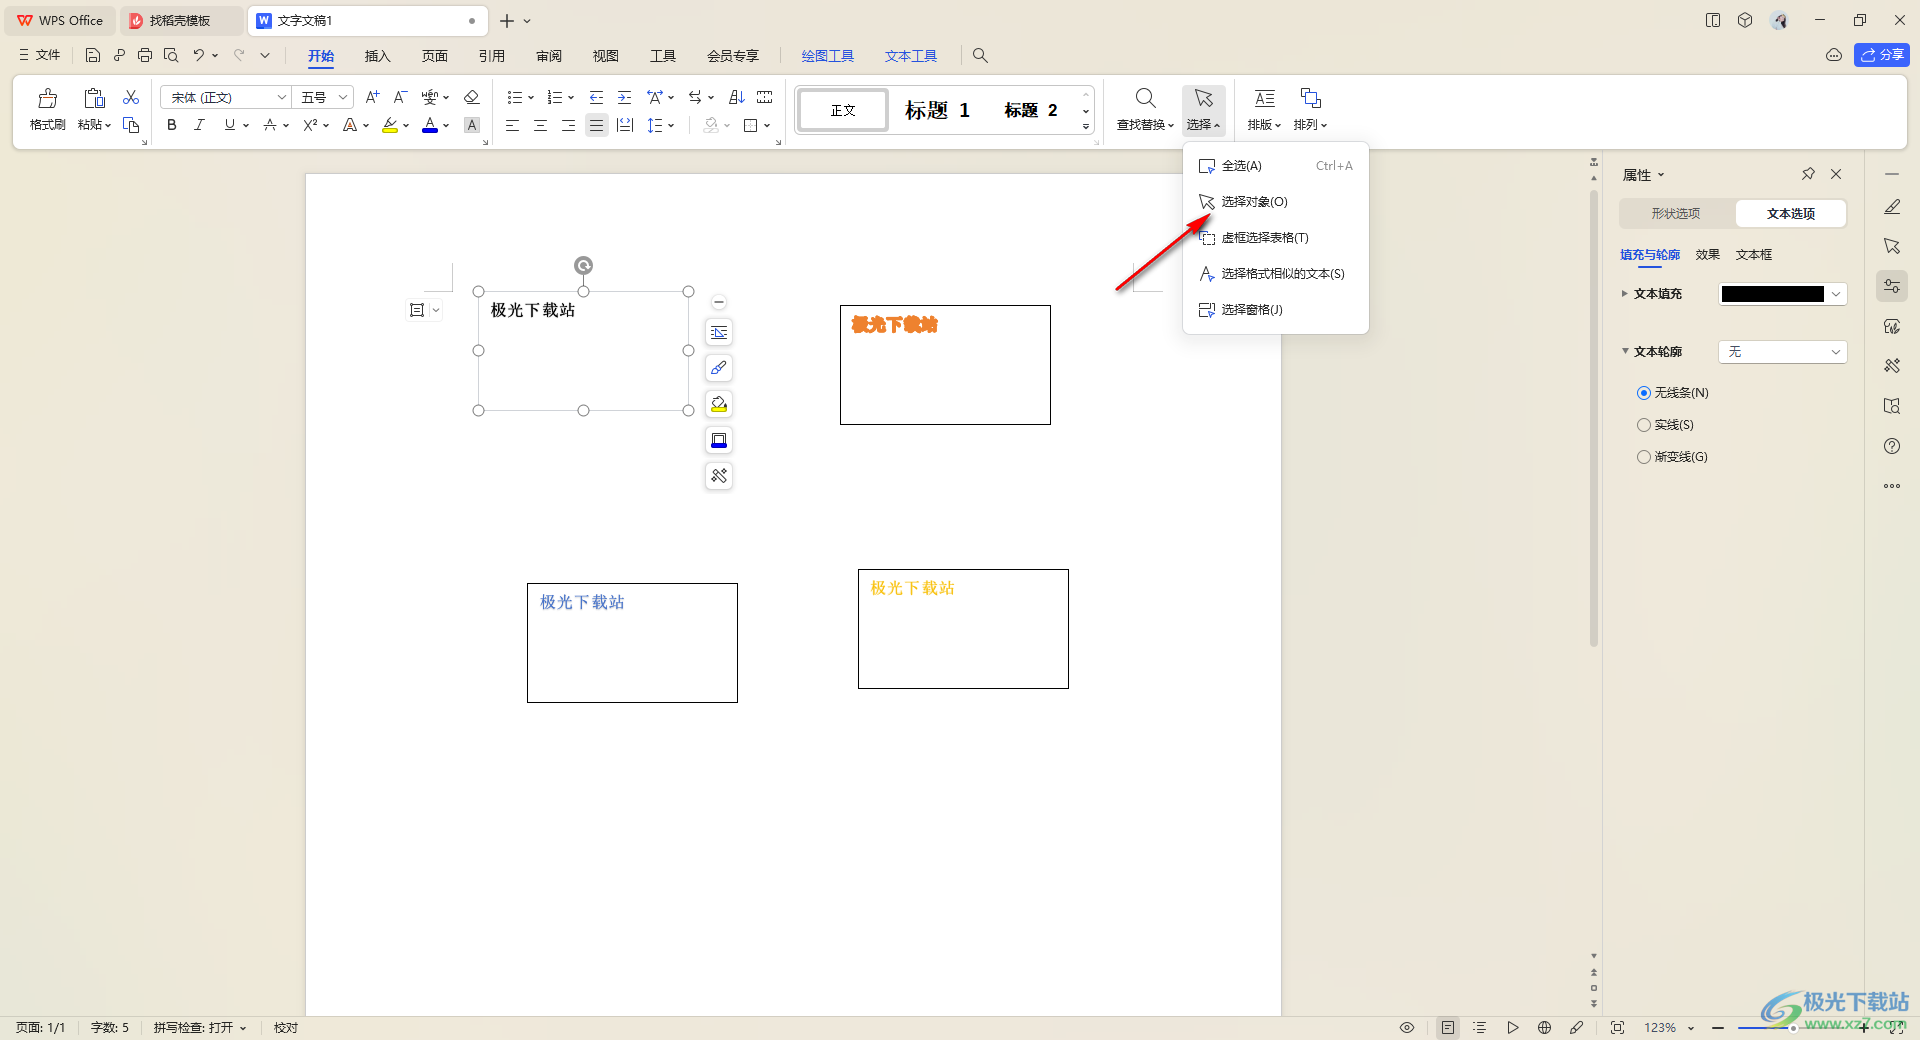Viewport: 1920px width, 1040px height.
Task: Click the print icon in quick toolbar
Action: [145, 56]
